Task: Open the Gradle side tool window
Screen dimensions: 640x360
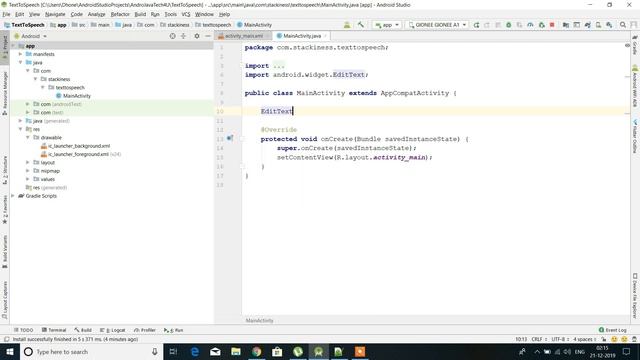Action: pyautogui.click(x=635, y=46)
